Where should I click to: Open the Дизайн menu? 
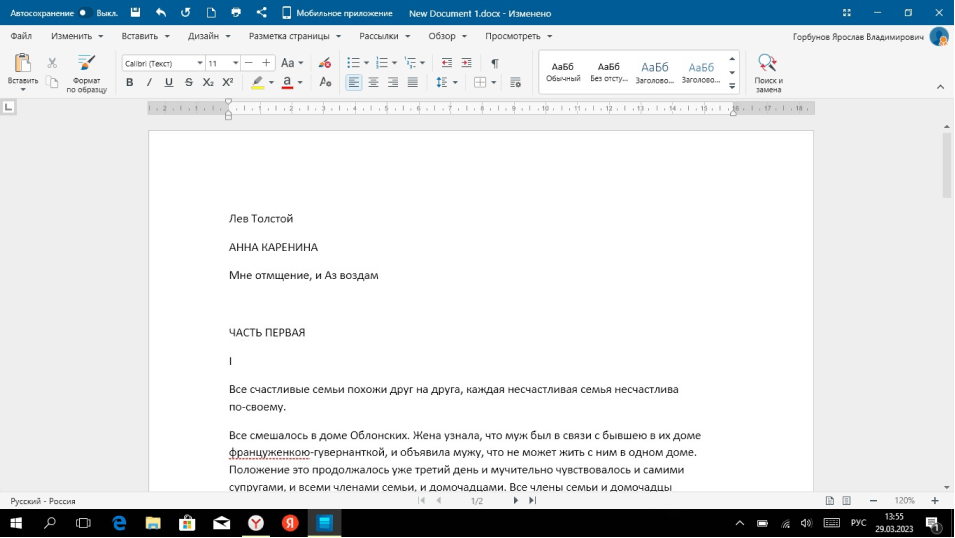209,36
